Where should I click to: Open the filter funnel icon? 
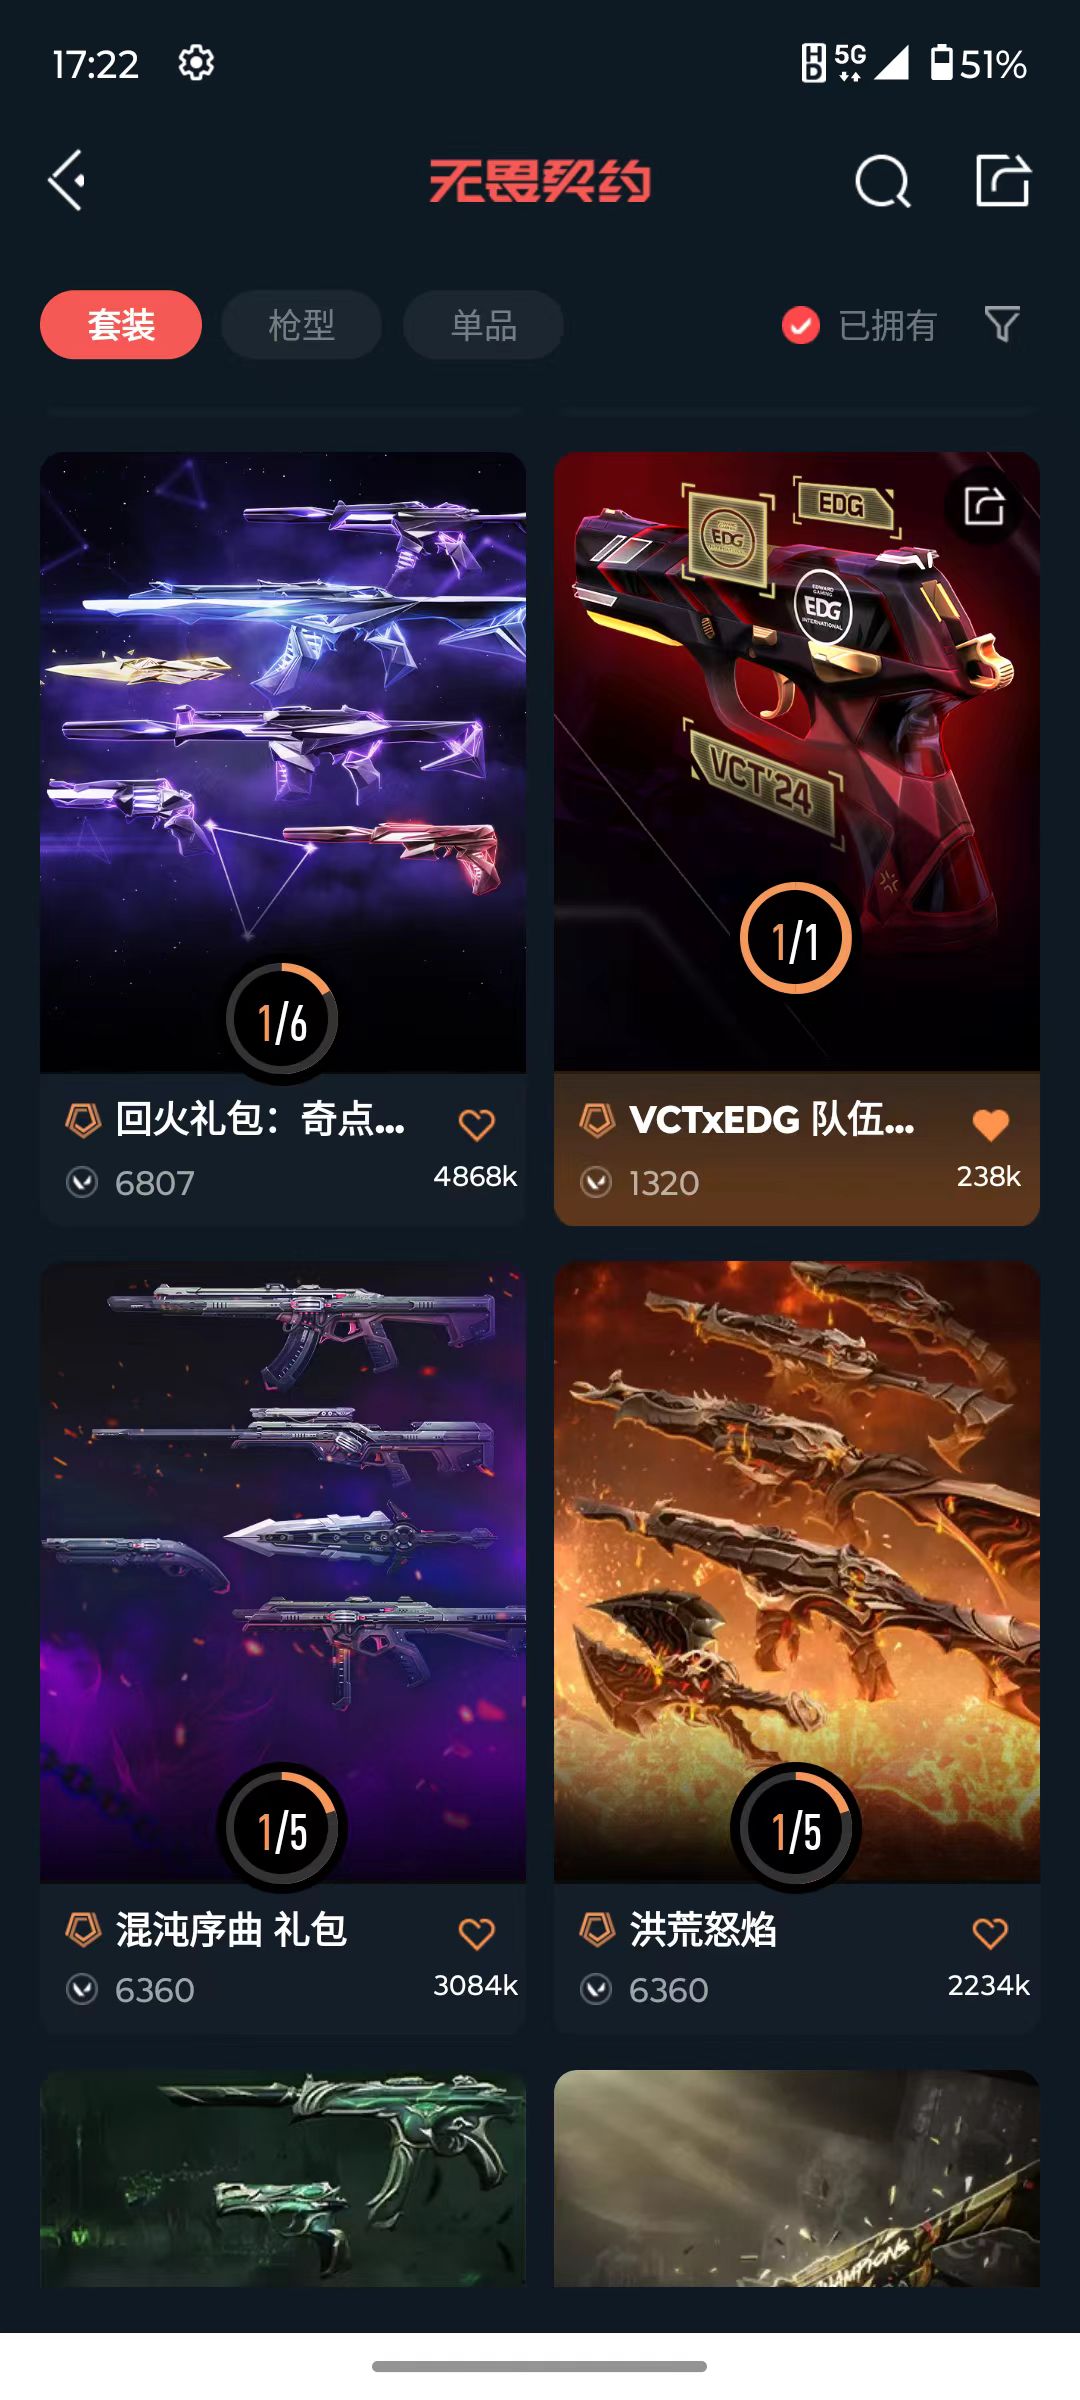1002,324
